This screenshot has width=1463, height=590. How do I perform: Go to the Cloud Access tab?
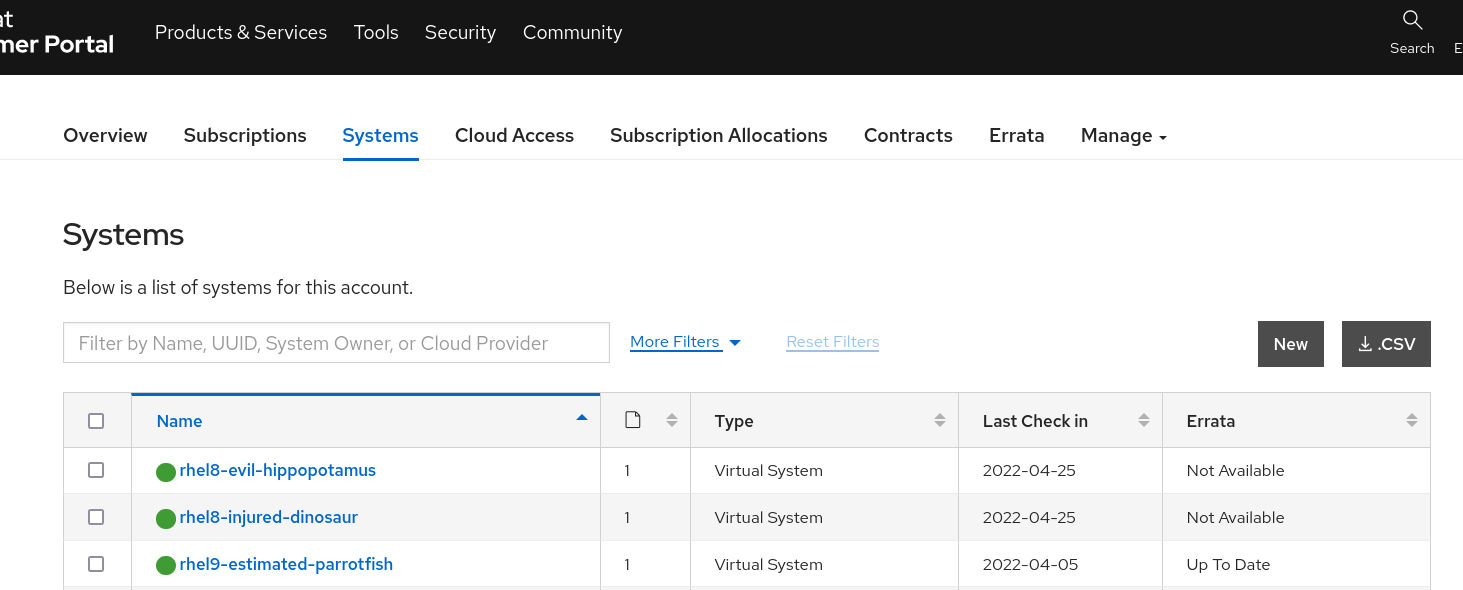[x=514, y=136]
